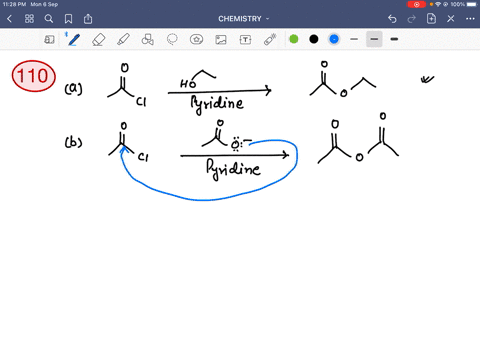Select the Lasso tool
This screenshot has width=480, height=360.
172,40
